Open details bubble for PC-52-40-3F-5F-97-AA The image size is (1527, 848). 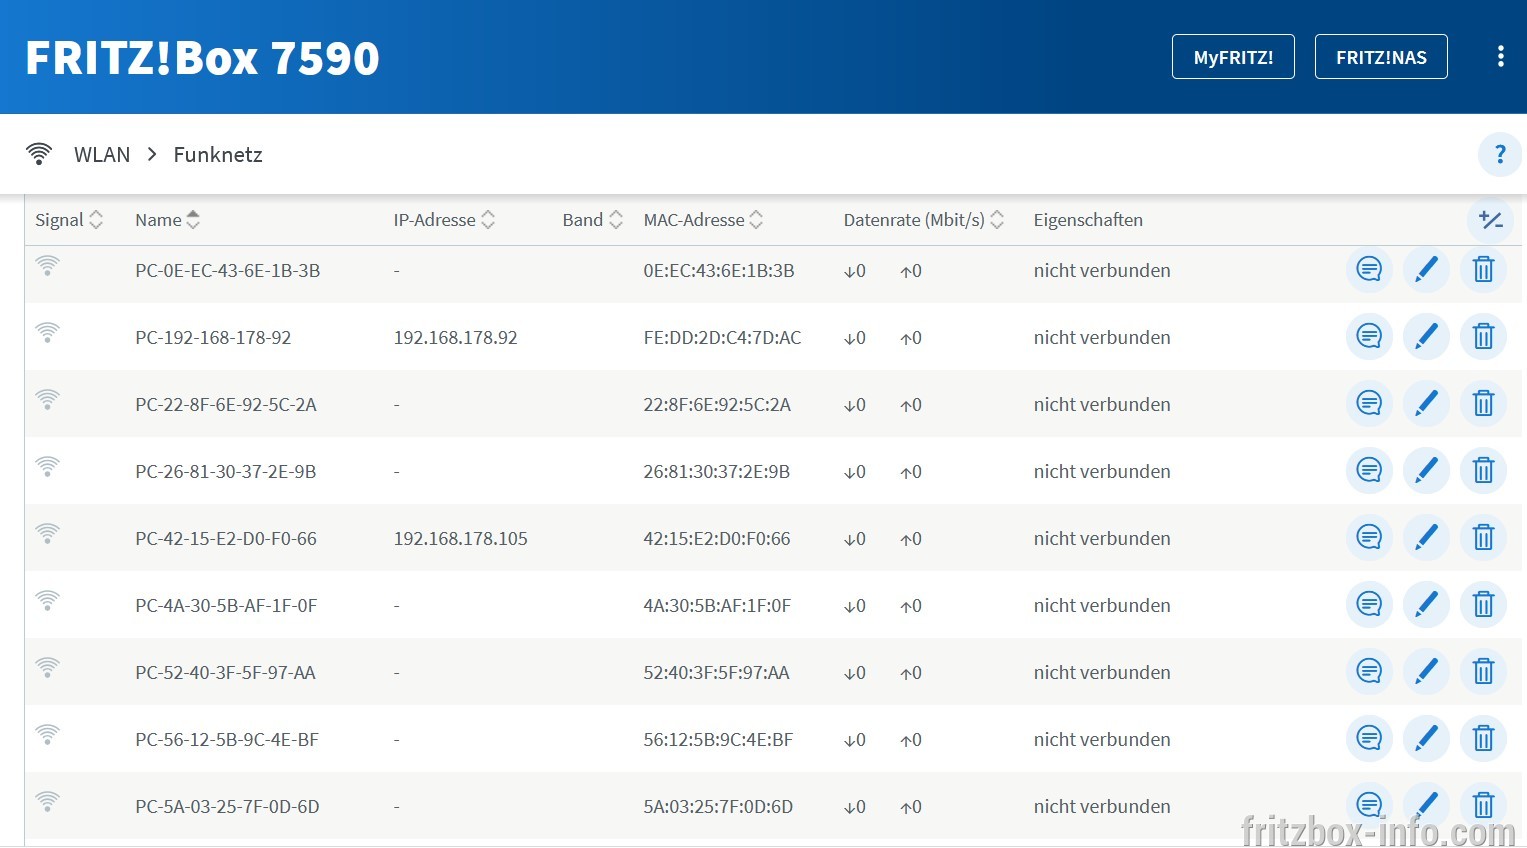(x=1369, y=672)
